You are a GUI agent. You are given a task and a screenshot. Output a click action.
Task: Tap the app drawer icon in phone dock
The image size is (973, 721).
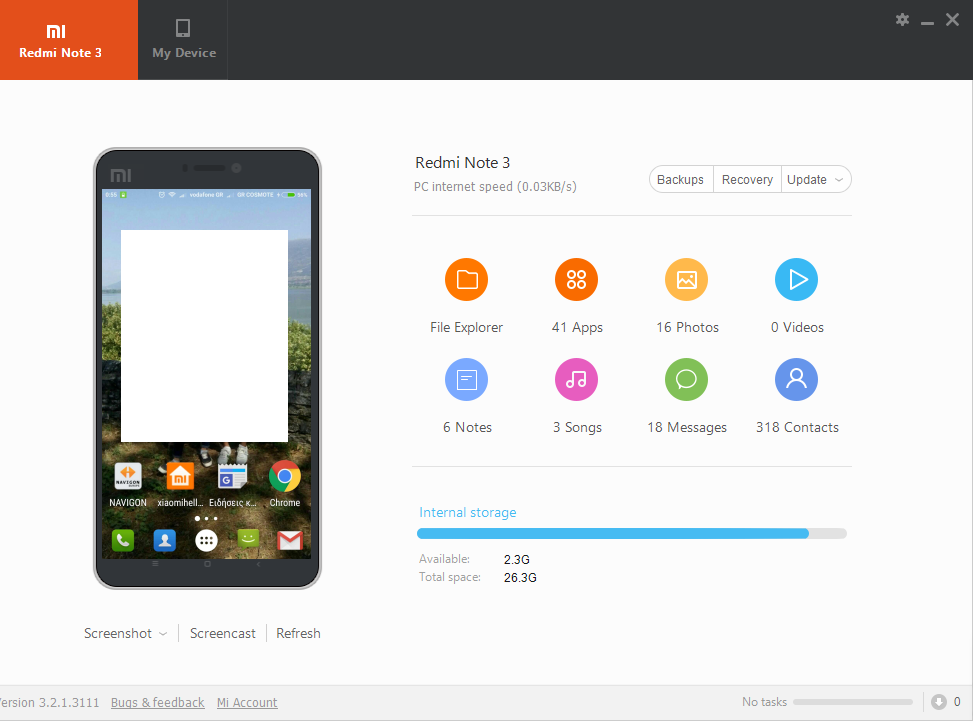[x=206, y=540]
